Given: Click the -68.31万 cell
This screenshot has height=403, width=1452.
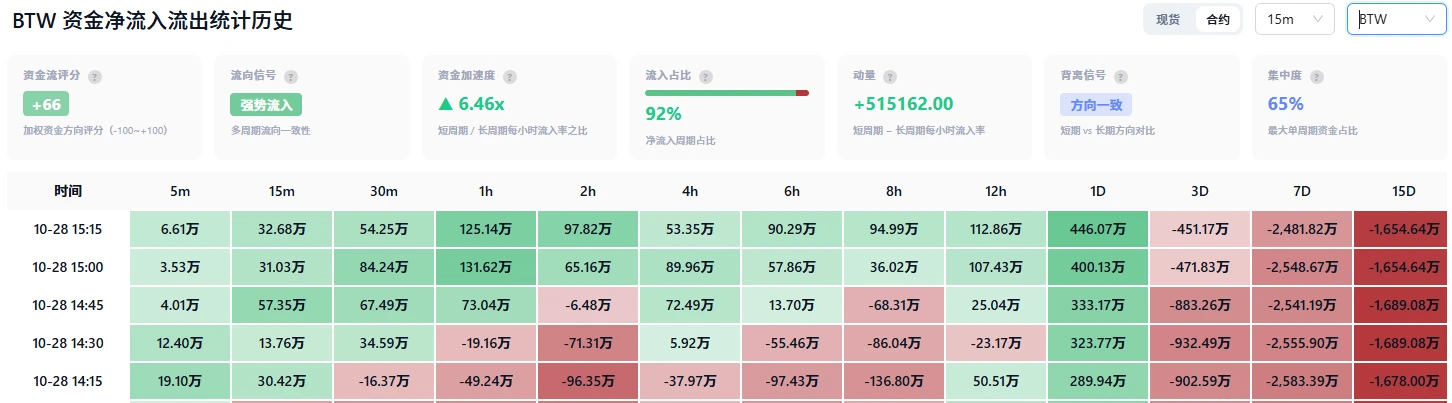Looking at the screenshot, I should (894, 305).
